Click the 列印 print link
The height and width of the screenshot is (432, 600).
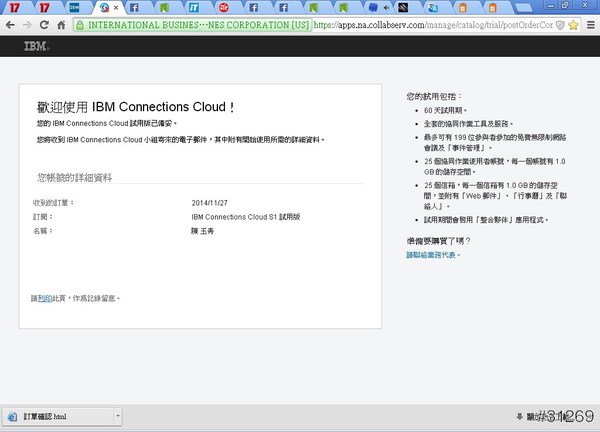[43, 298]
